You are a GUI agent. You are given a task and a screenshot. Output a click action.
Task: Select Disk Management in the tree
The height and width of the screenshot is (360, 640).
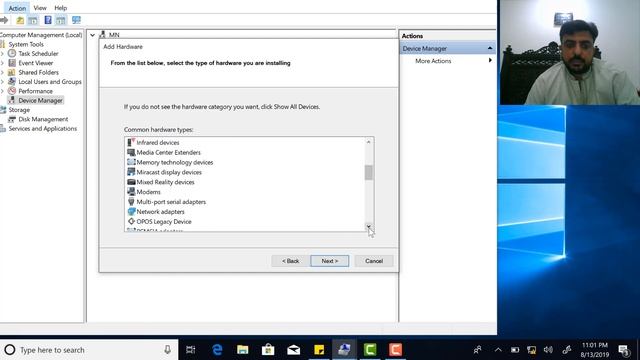(x=43, y=119)
